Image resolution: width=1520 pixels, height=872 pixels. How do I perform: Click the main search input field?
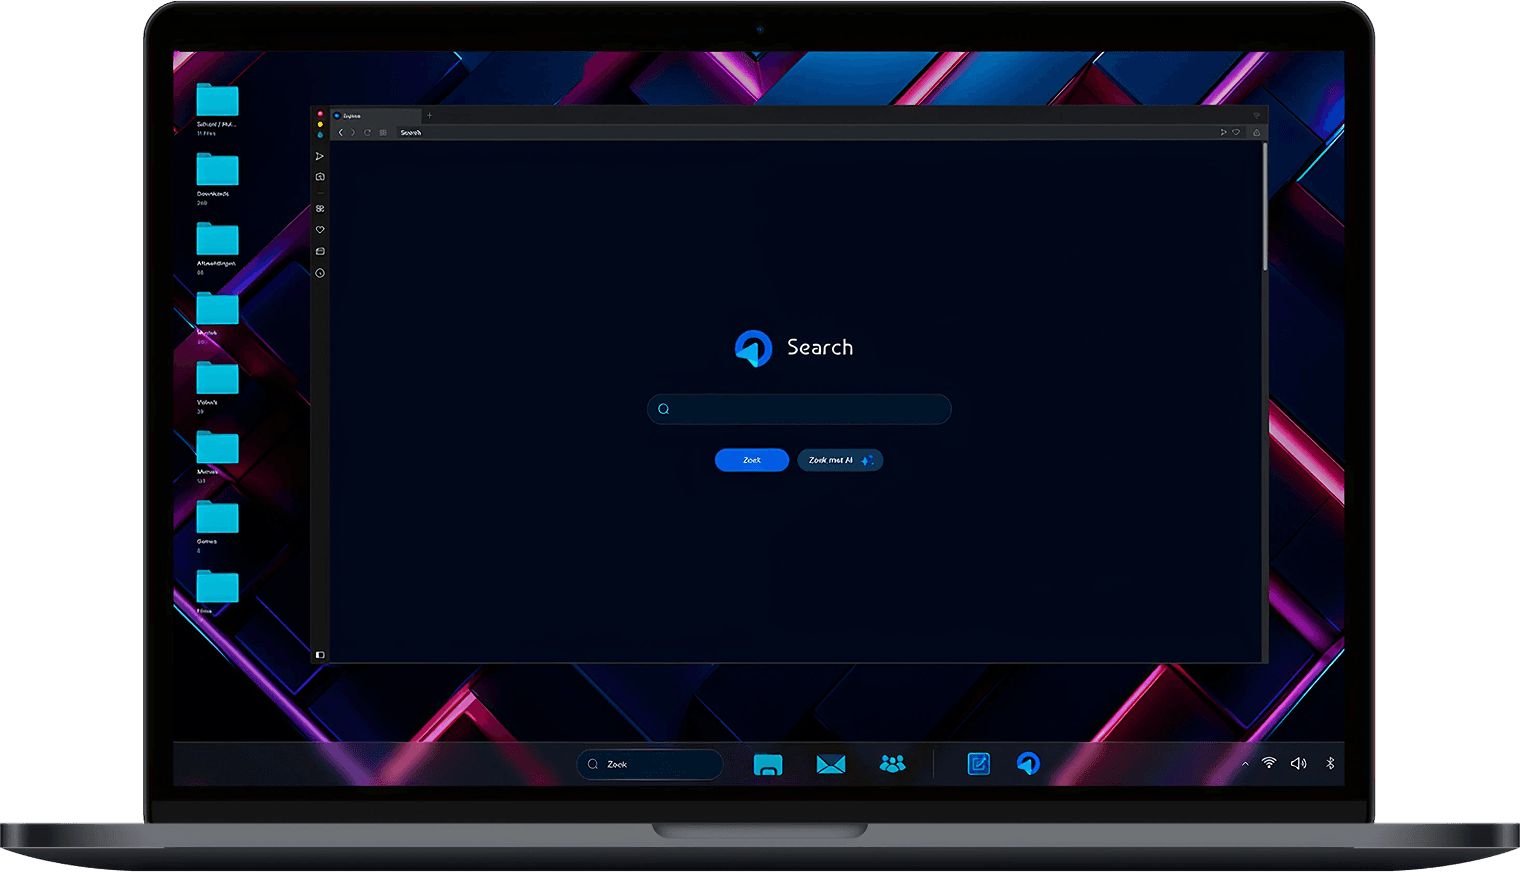point(799,409)
